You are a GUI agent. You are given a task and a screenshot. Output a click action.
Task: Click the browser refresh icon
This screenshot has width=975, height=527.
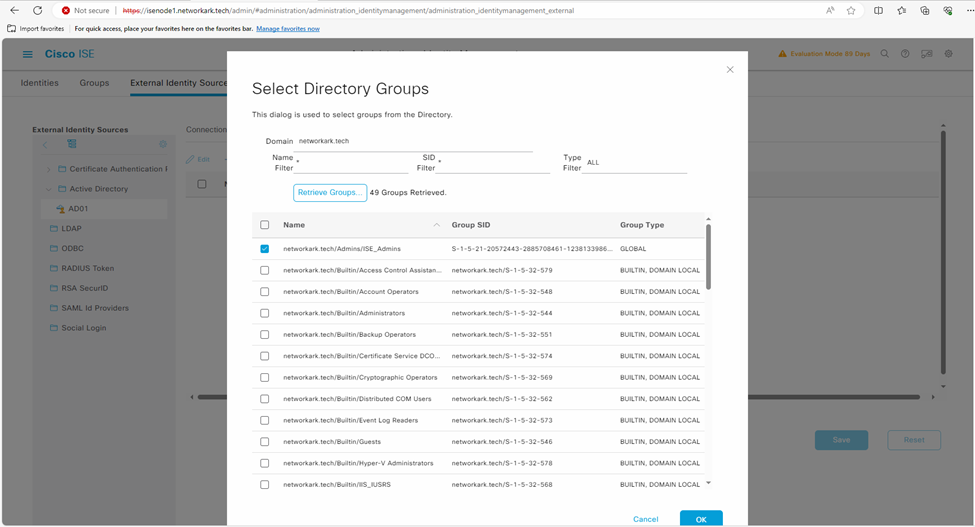pos(38,11)
